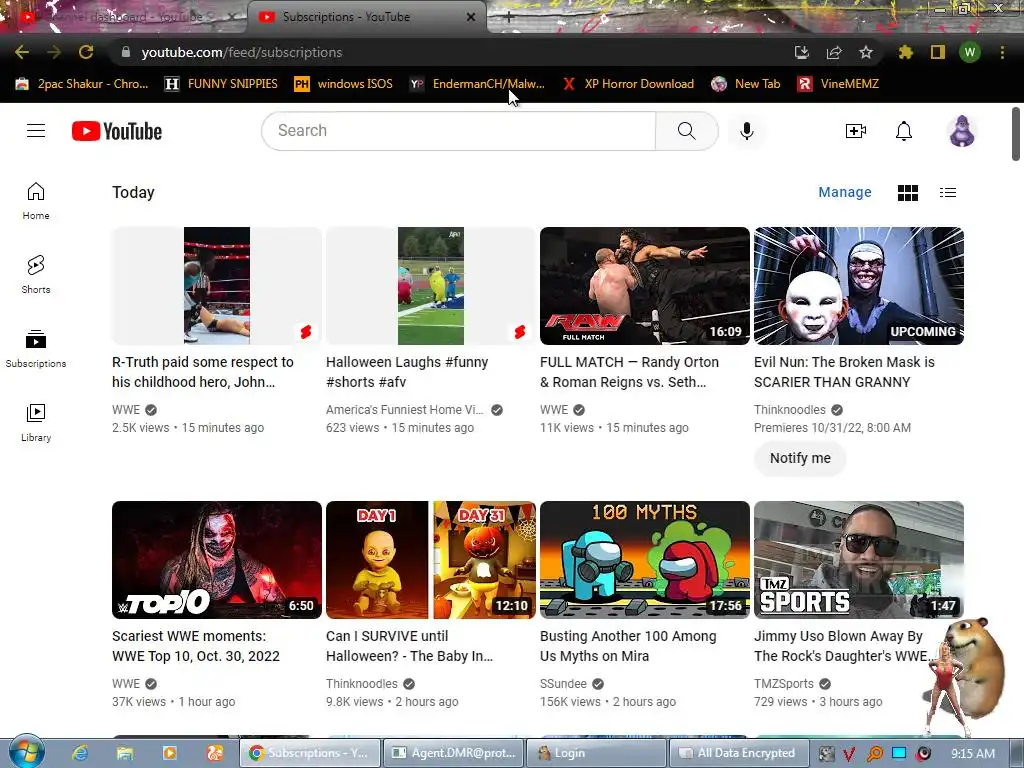Click the 9:15 AM taskbar clock

click(x=973, y=753)
